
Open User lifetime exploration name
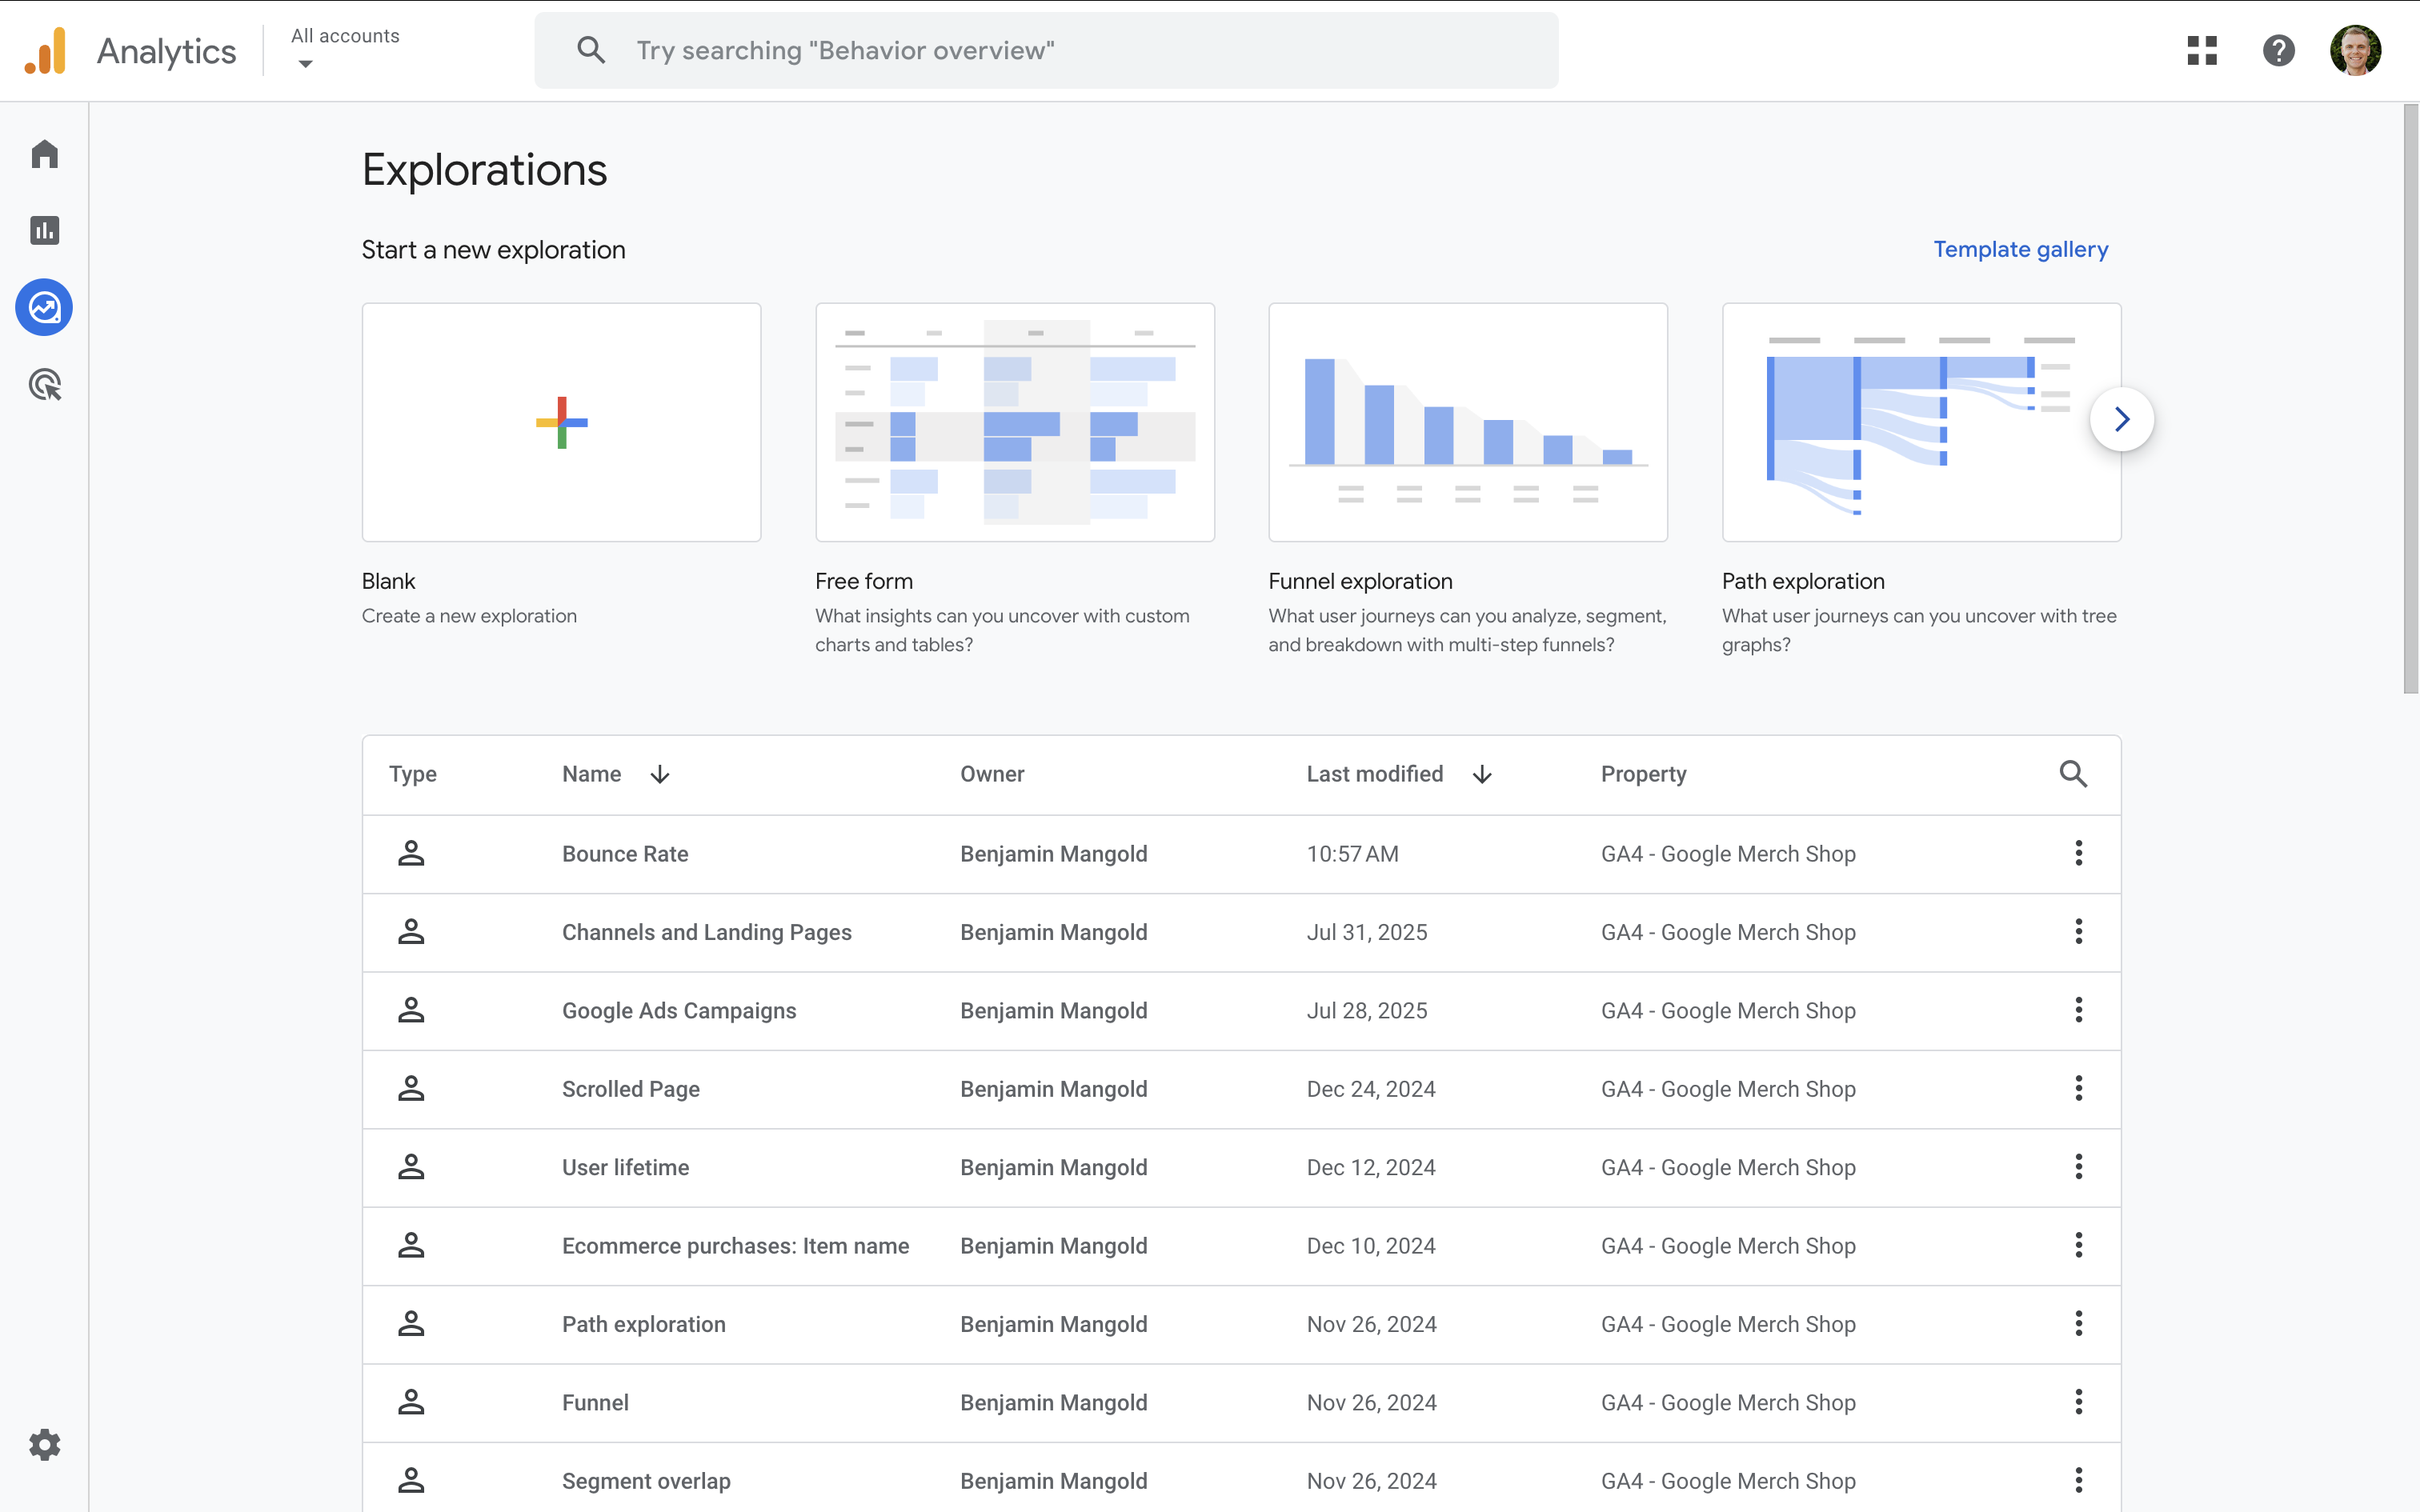[625, 1168]
